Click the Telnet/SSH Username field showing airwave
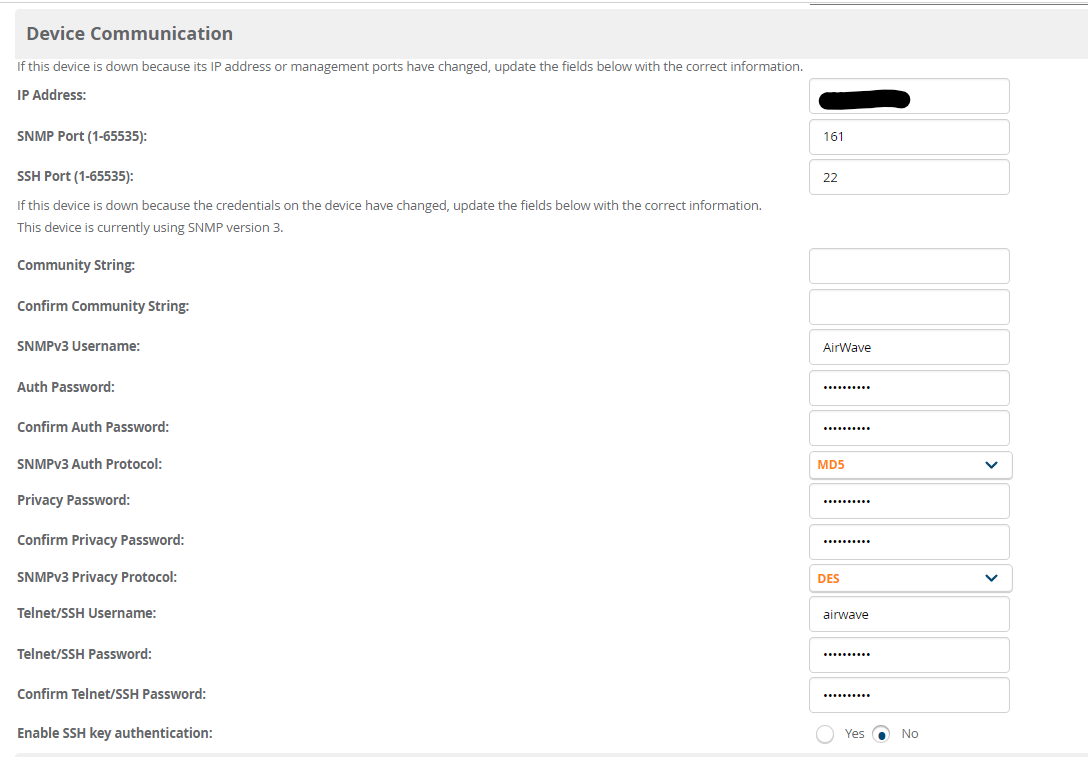 (909, 614)
